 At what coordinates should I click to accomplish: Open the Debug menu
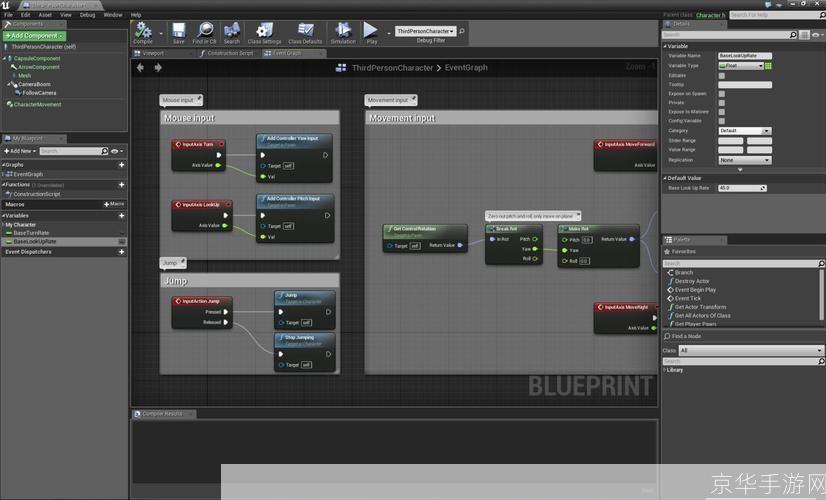coord(87,15)
